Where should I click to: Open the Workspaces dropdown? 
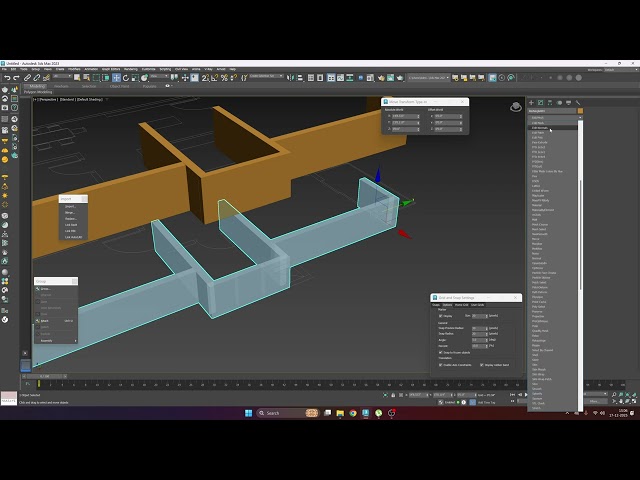620,69
